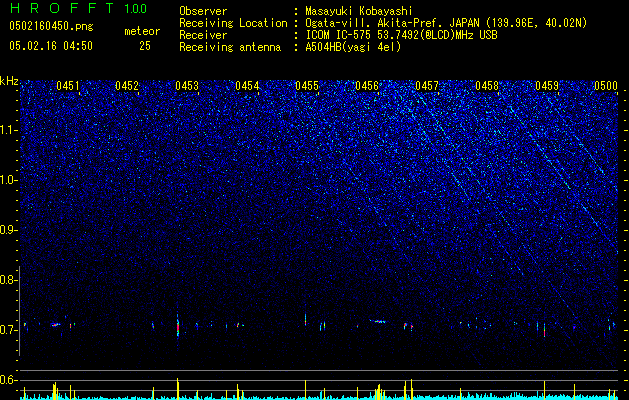The height and width of the screenshot is (400, 629).
Task: Click the horizontal echo streak below 0456
Action: 377,321
